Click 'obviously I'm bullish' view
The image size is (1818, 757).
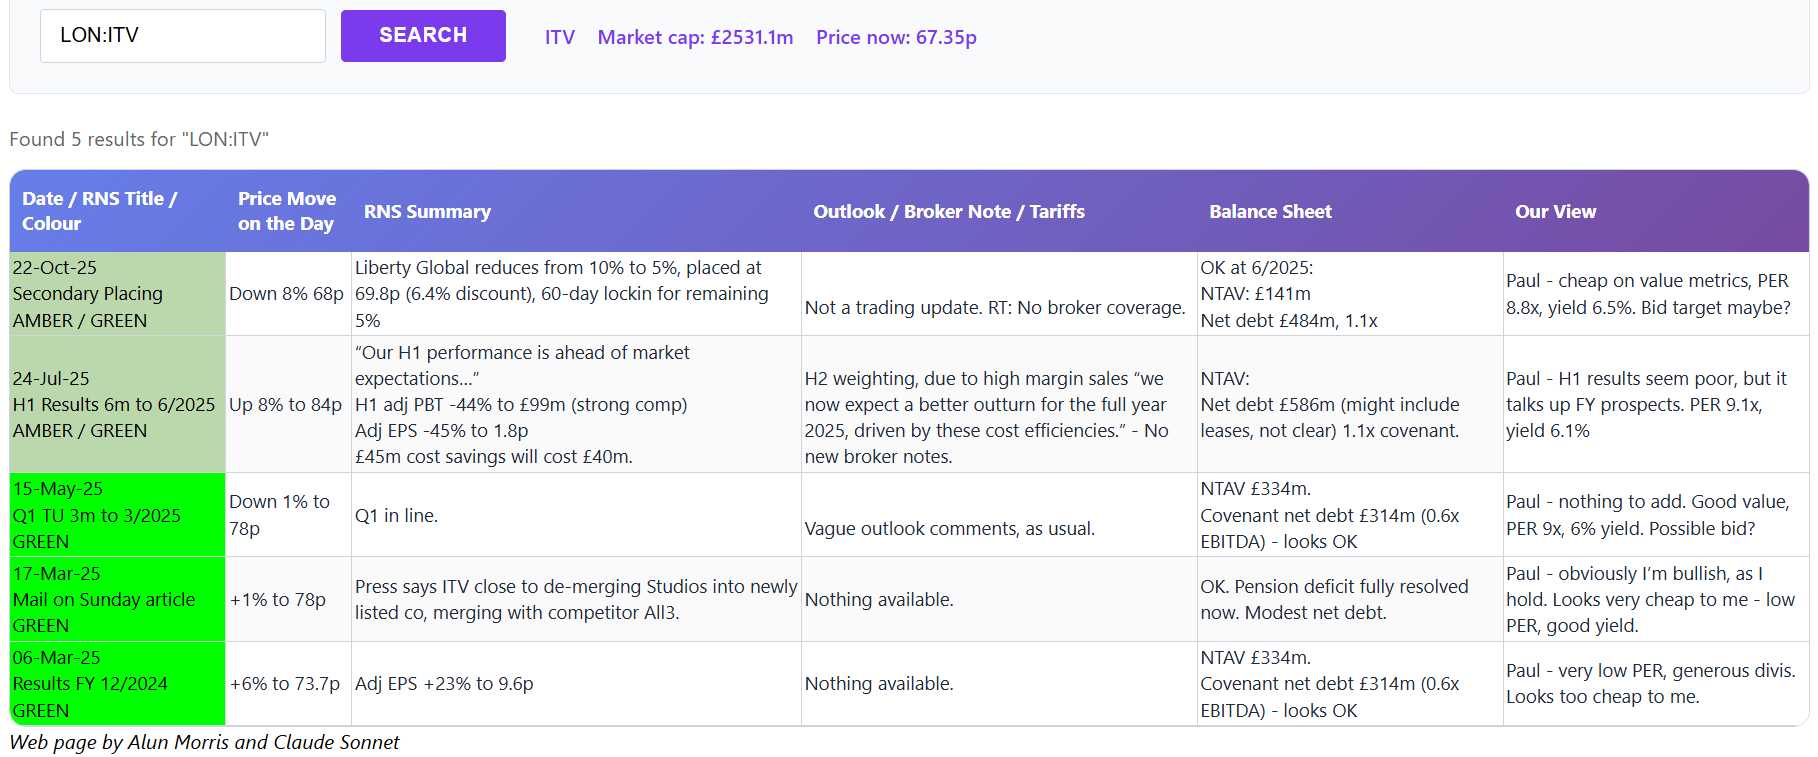[x=1656, y=599]
